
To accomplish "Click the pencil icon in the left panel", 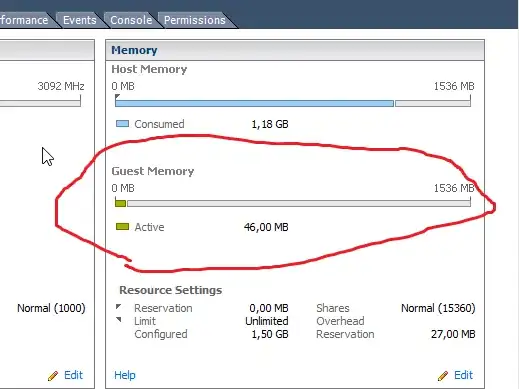I will tap(53, 376).
